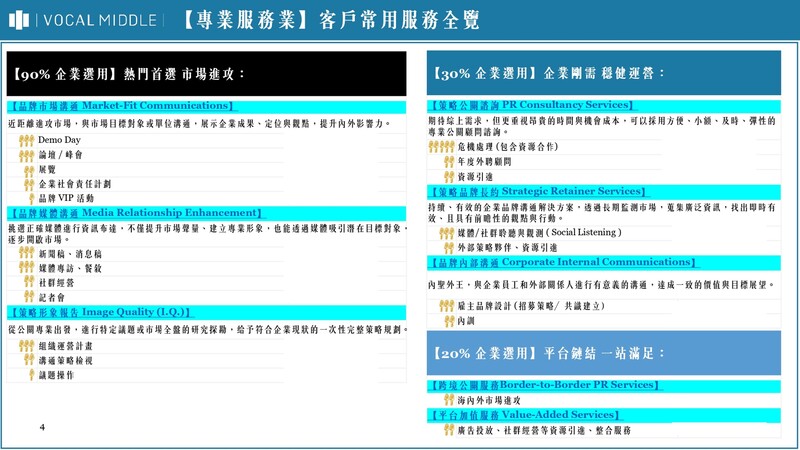Click the slide page number 4
The image size is (800, 450).
[42, 427]
